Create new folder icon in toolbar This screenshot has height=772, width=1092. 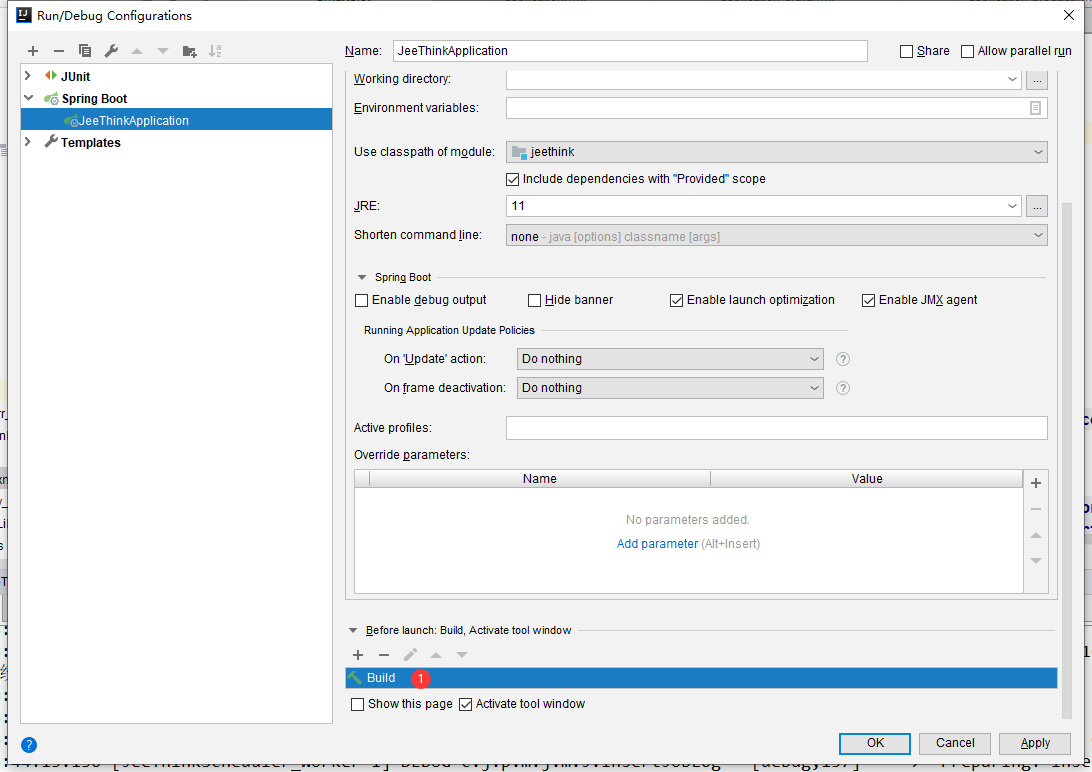point(189,51)
